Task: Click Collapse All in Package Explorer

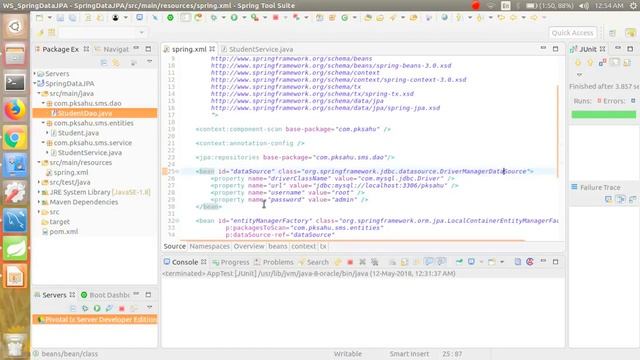Action: [104, 63]
